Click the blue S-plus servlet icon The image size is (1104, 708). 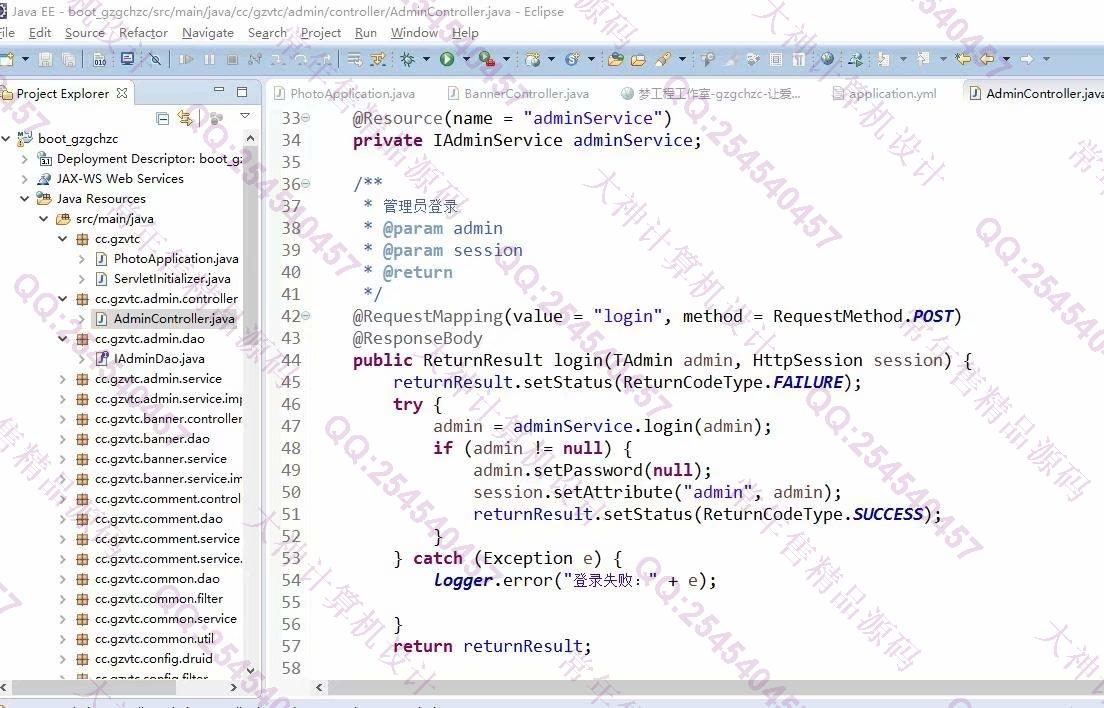pyautogui.click(x=573, y=60)
